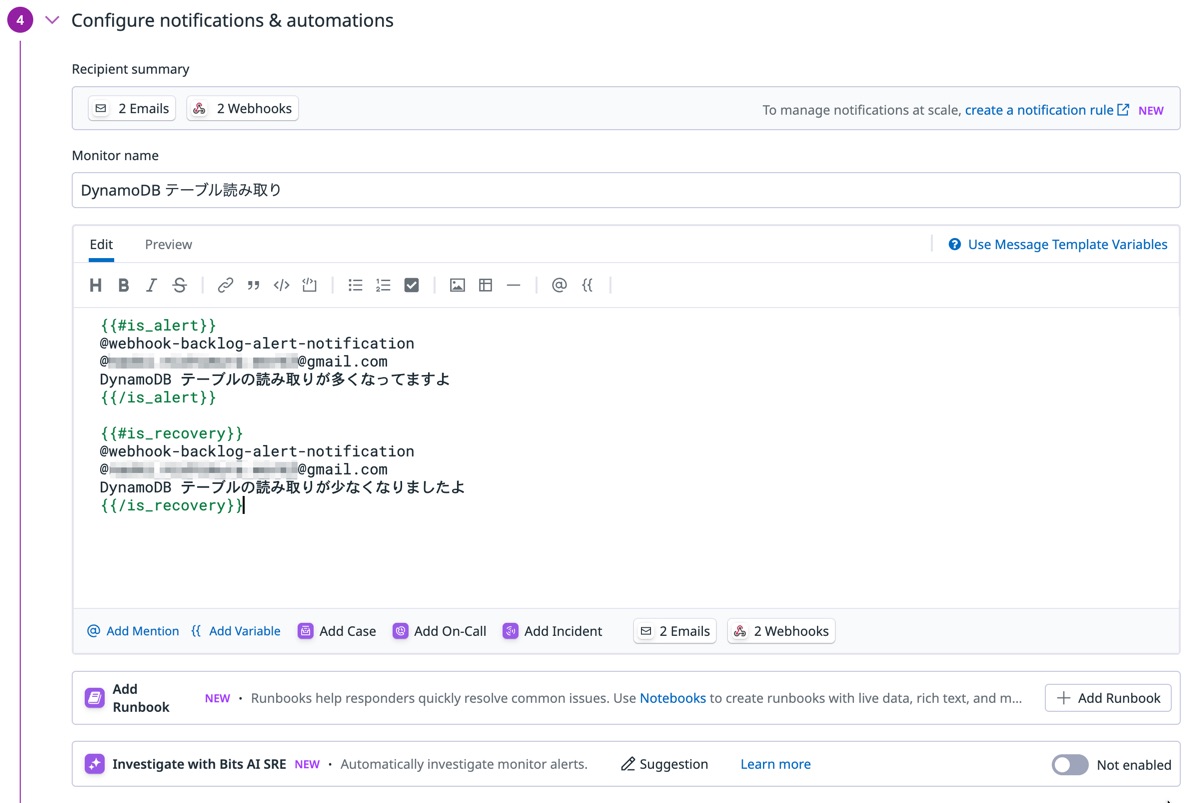Apply italic formatting to the message
This screenshot has height=803, width=1188.
(x=151, y=285)
